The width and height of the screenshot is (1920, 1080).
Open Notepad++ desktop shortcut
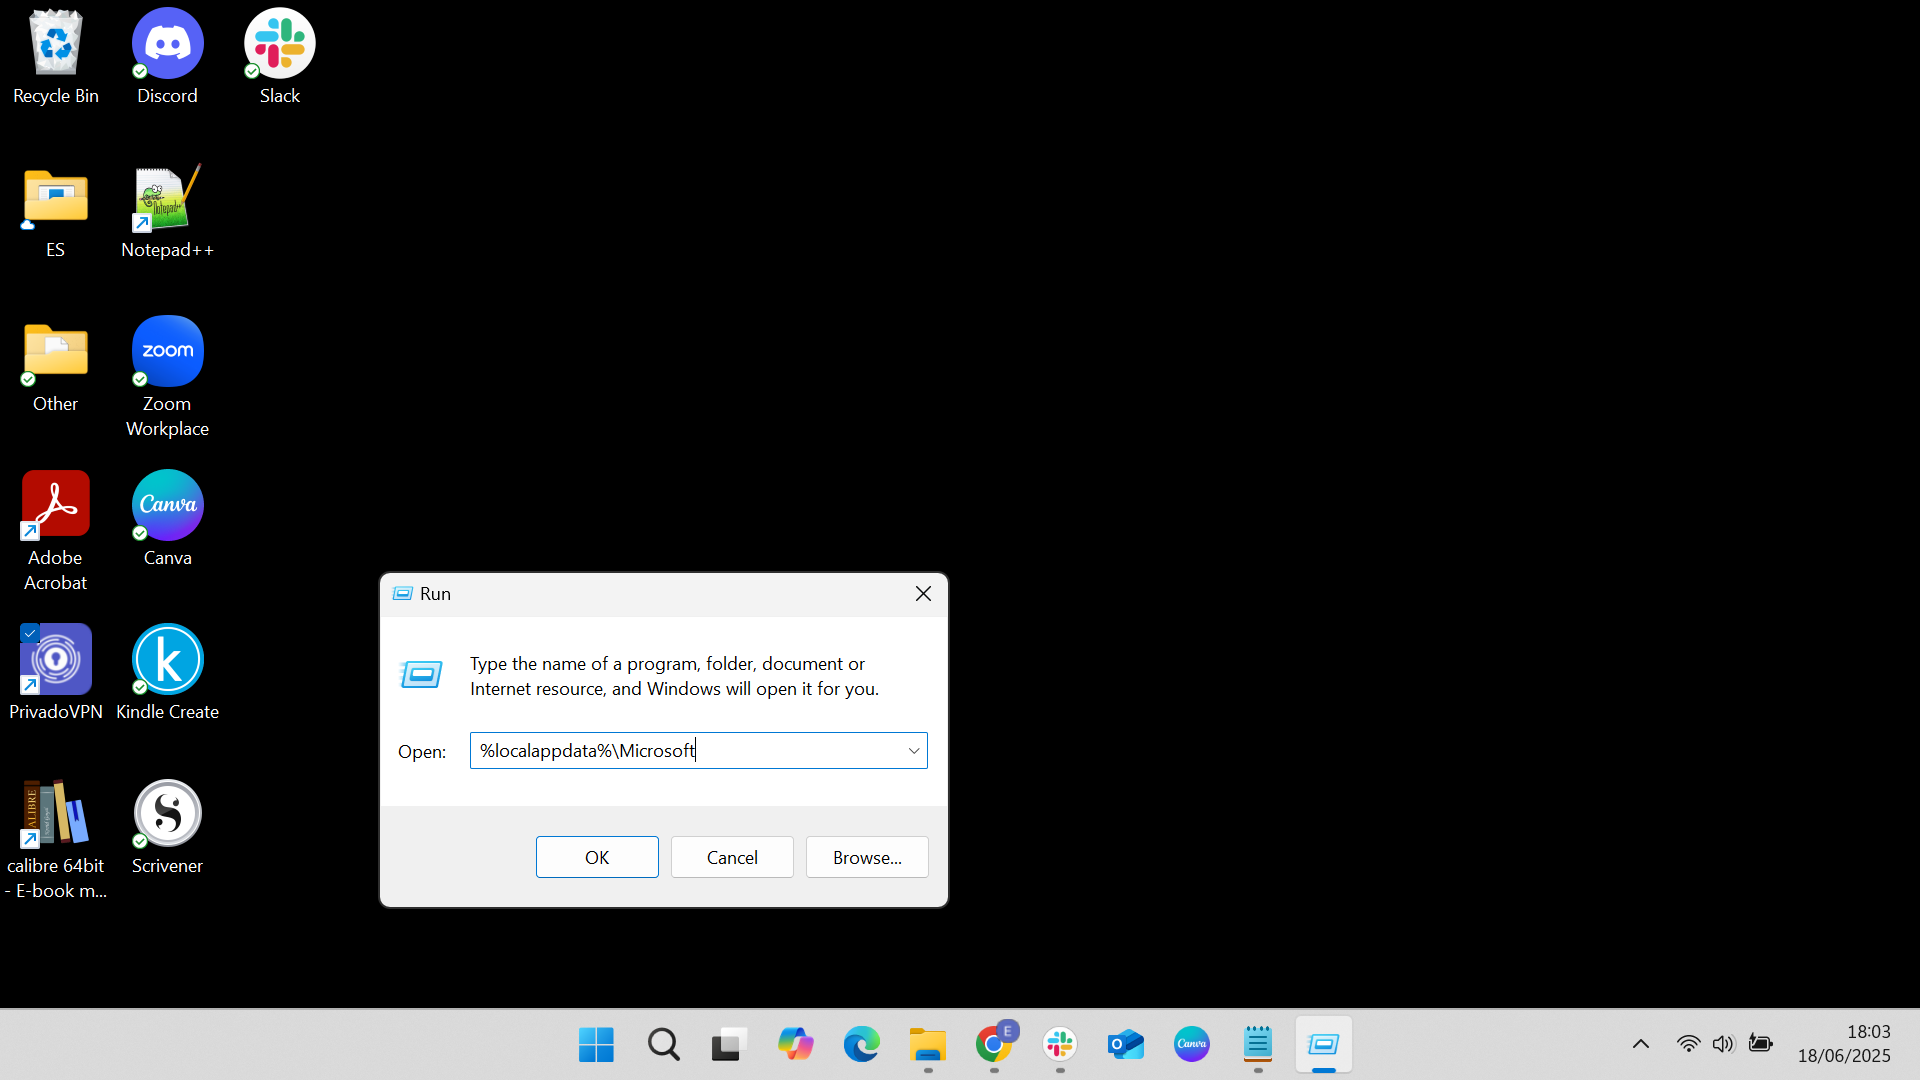click(167, 212)
